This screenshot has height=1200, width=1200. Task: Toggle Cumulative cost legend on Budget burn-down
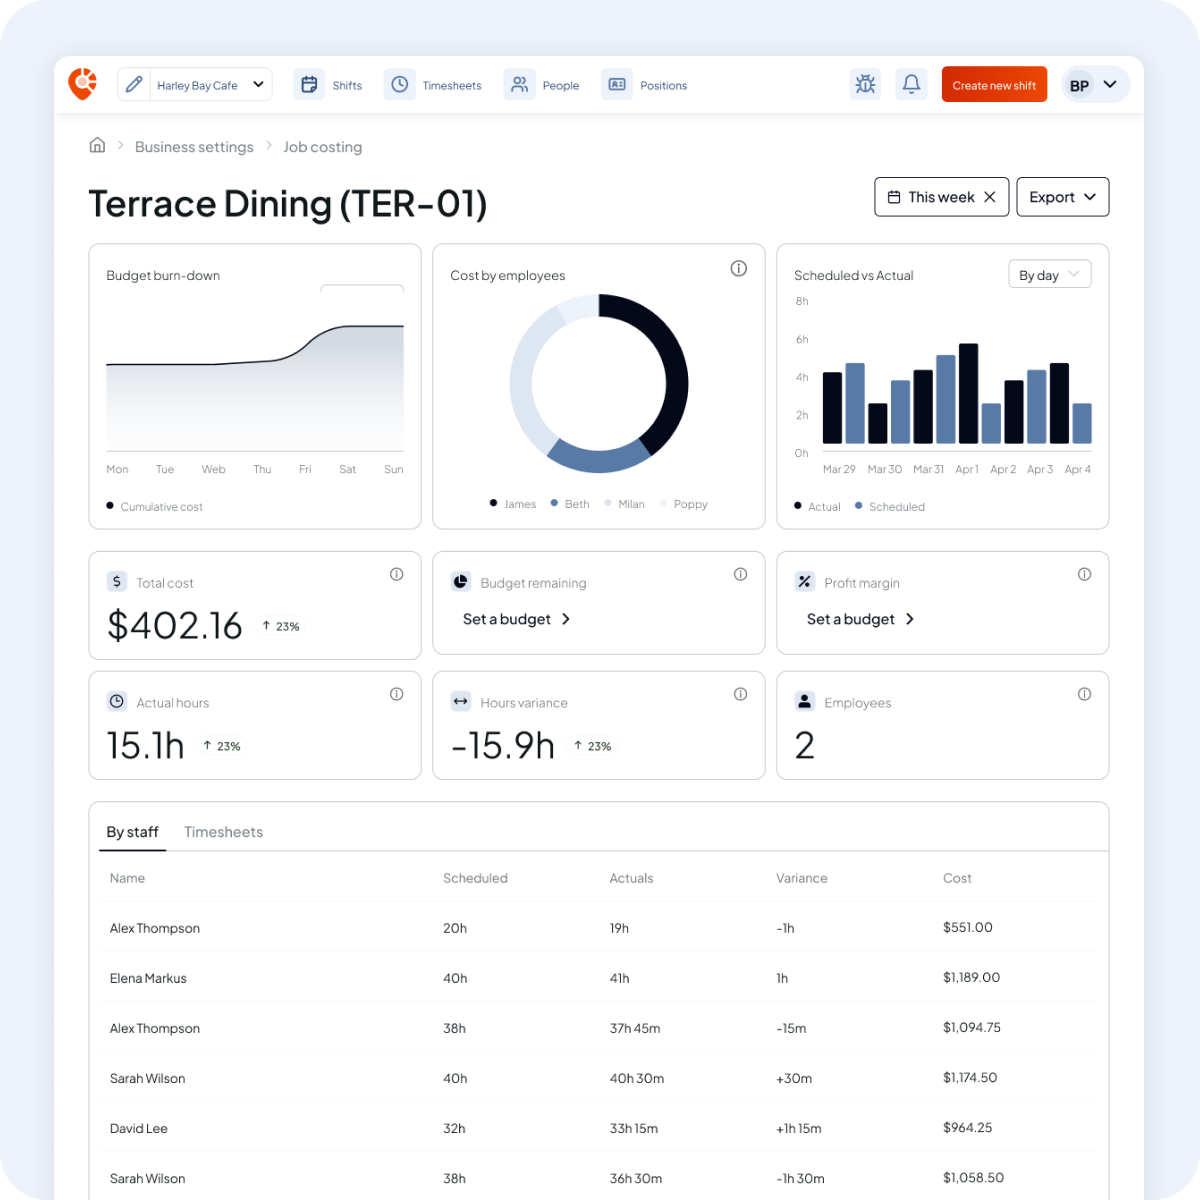pyautogui.click(x=154, y=506)
